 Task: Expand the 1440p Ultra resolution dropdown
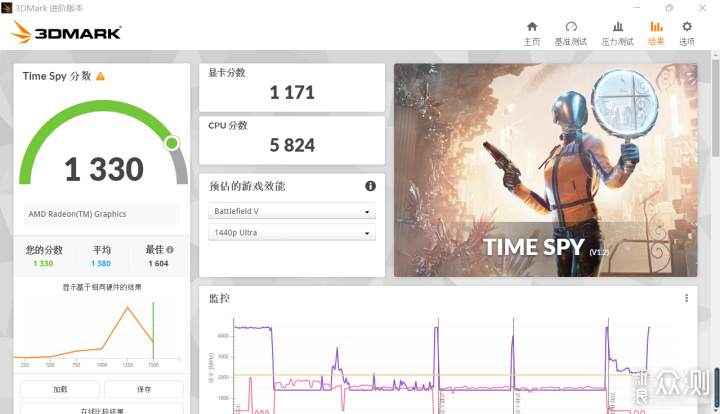(x=292, y=233)
